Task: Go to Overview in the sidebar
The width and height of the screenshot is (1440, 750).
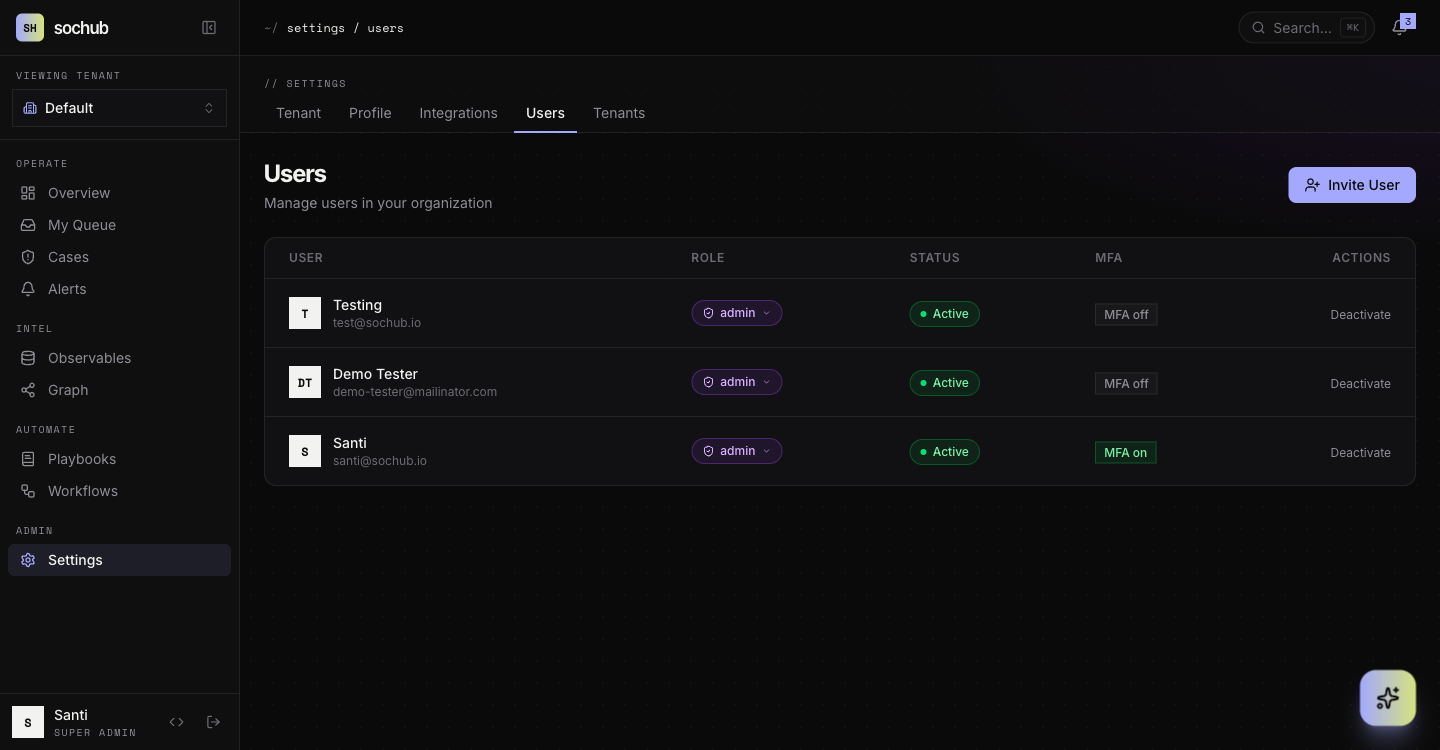Action: [x=119, y=193]
